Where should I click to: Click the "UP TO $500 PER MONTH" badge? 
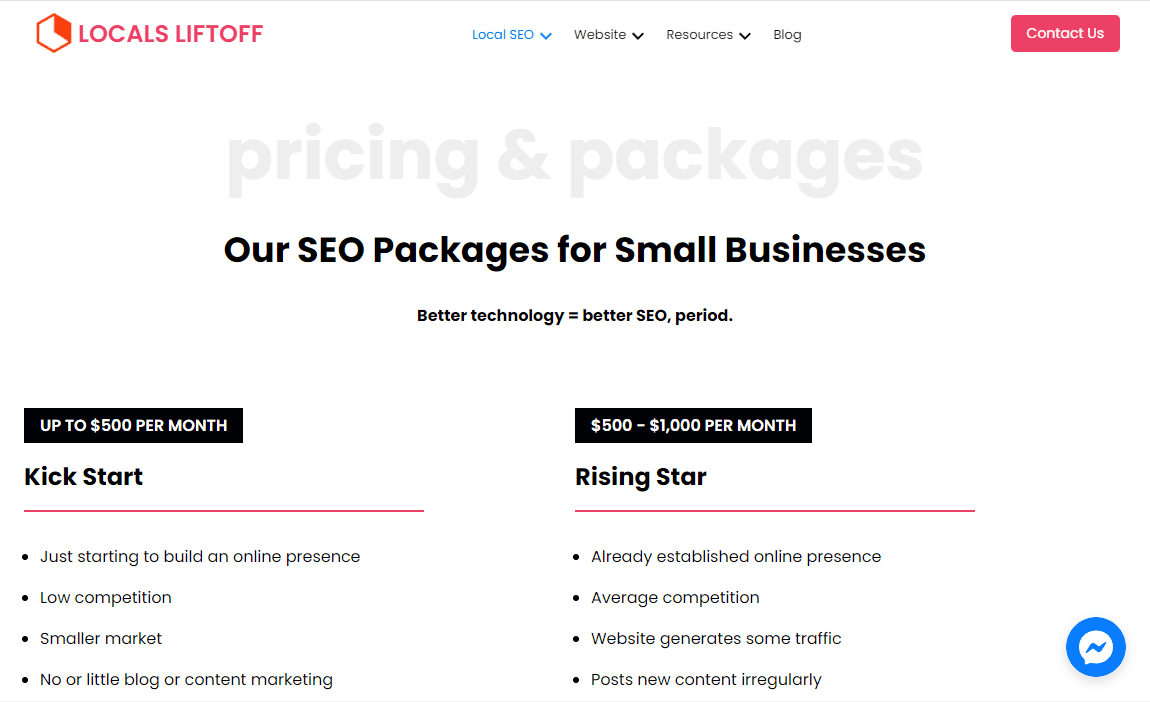[133, 425]
